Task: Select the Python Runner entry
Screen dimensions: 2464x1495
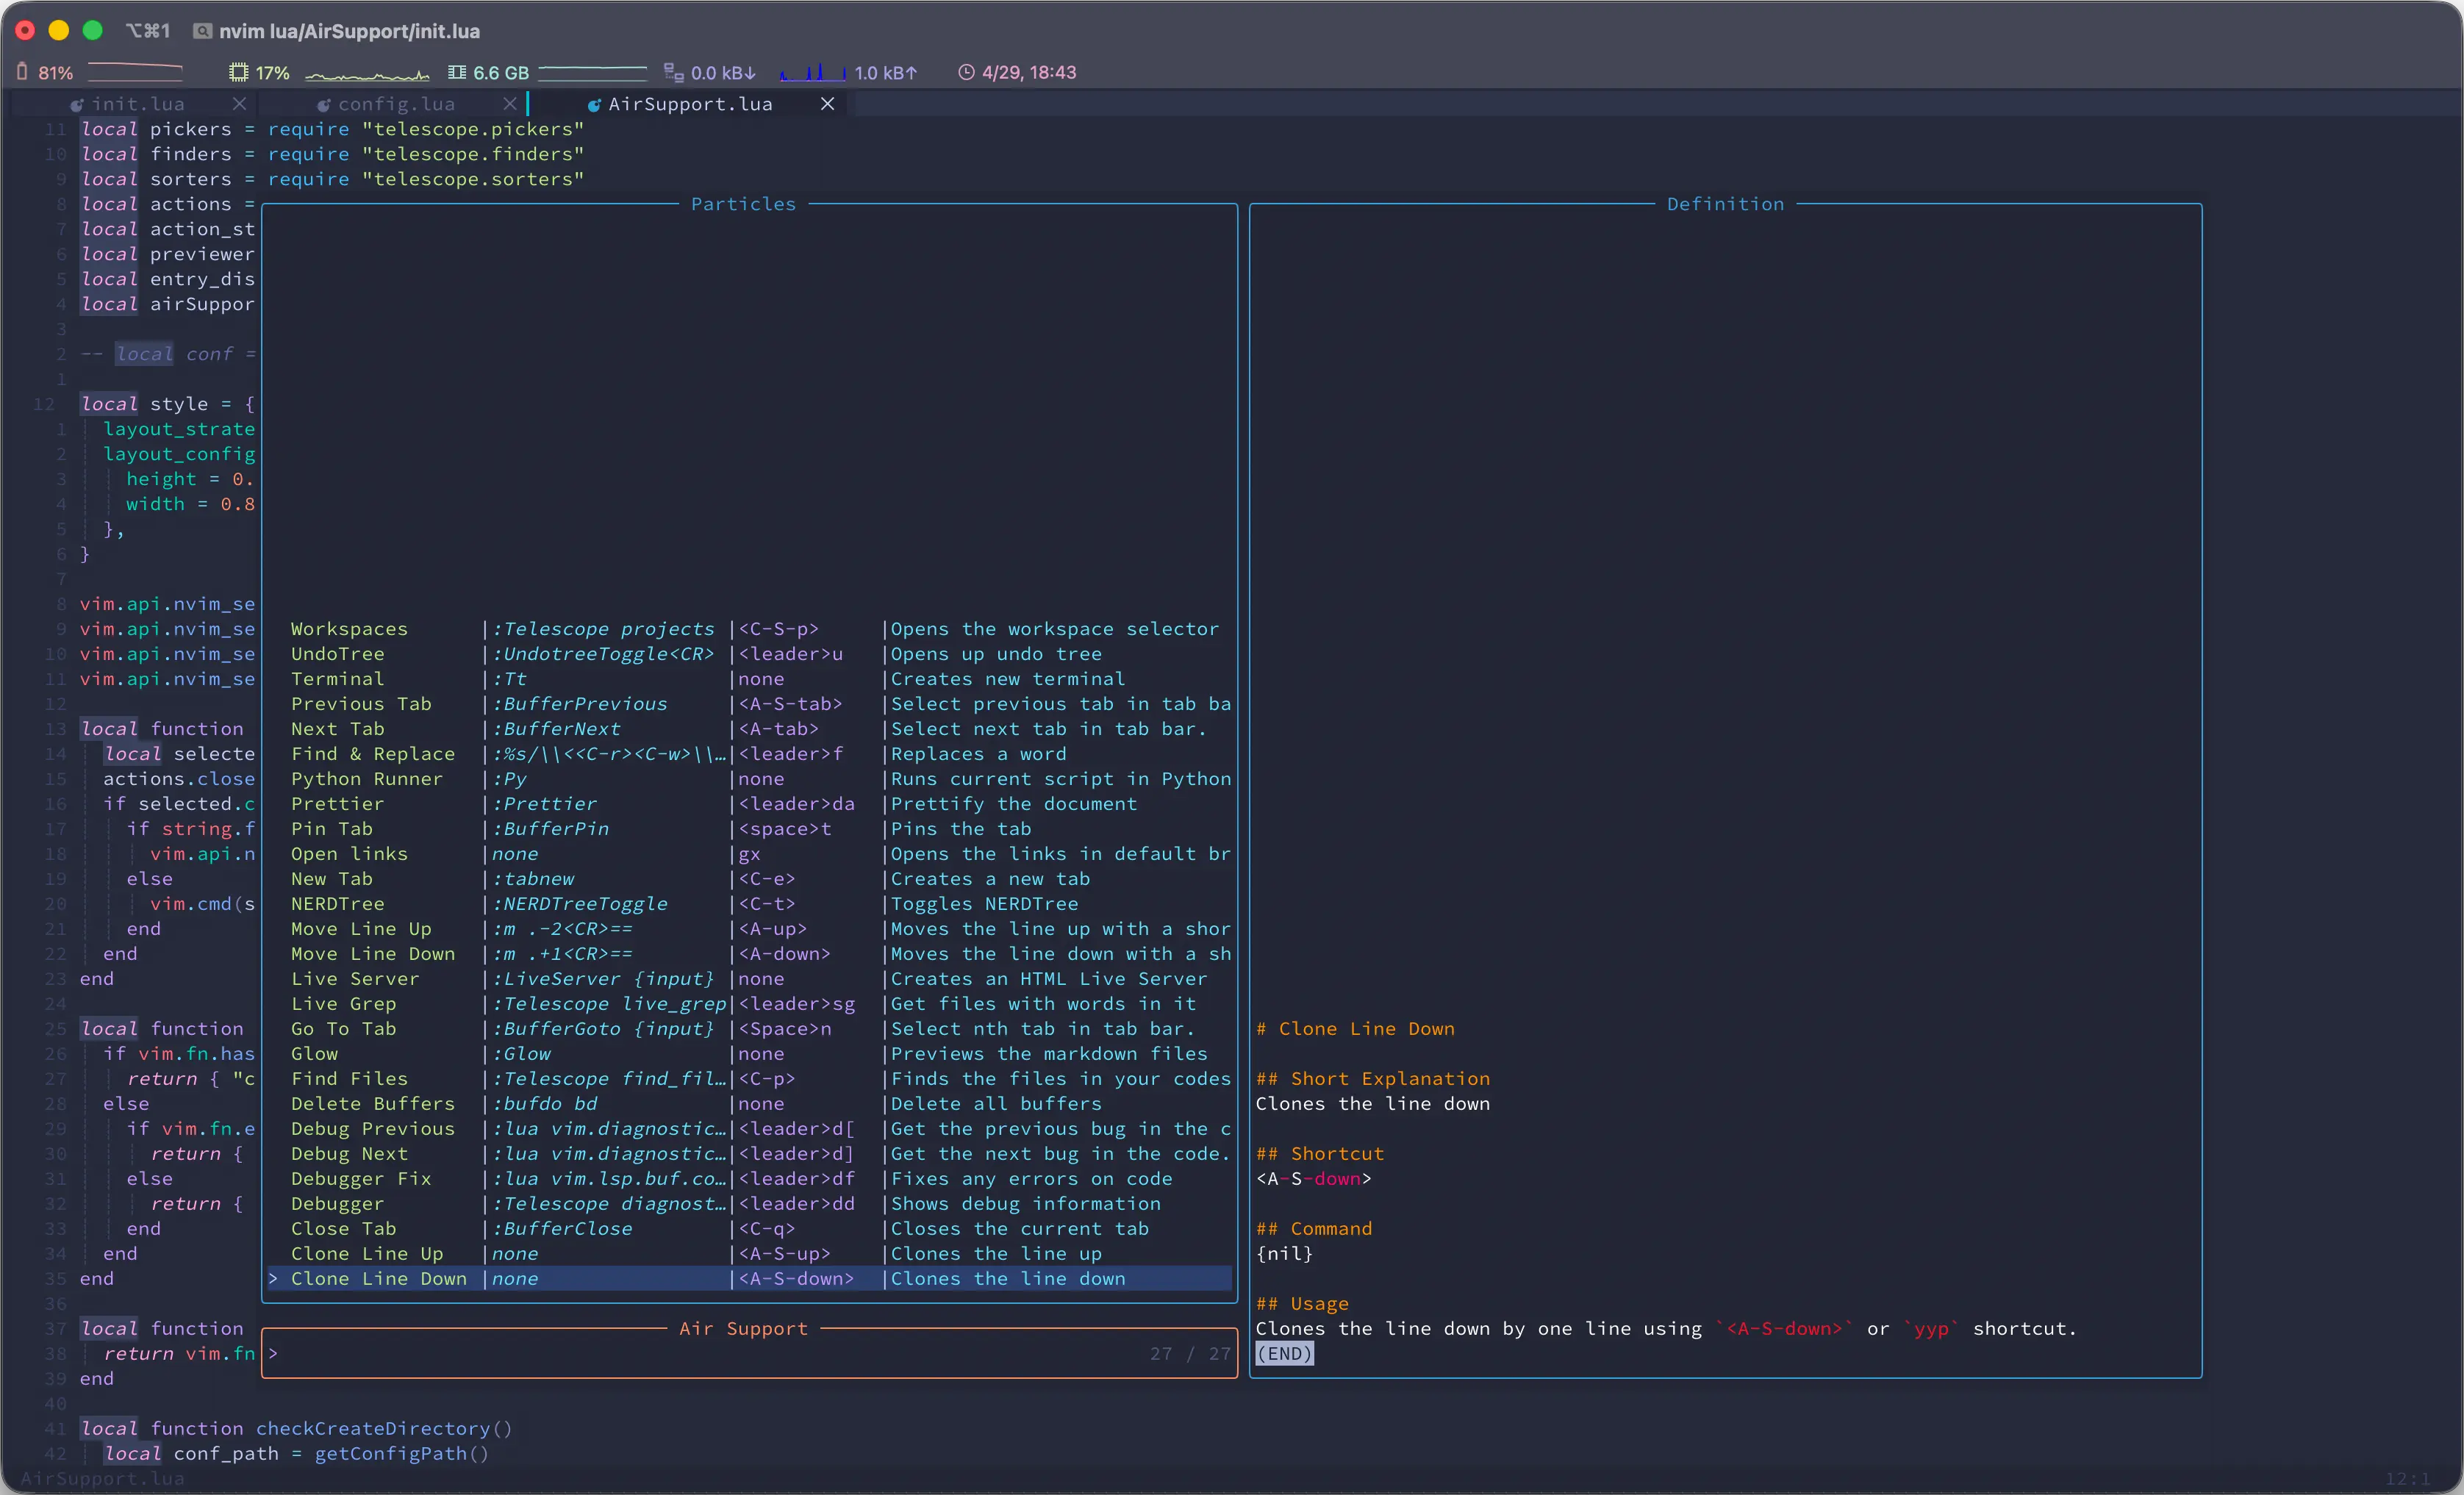Action: point(749,779)
